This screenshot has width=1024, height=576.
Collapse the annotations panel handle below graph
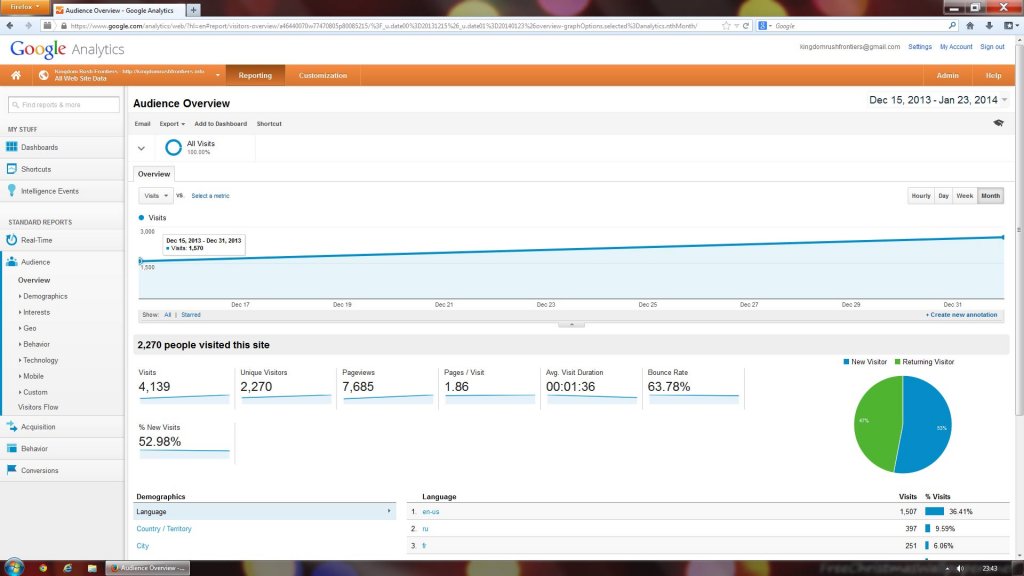point(571,324)
